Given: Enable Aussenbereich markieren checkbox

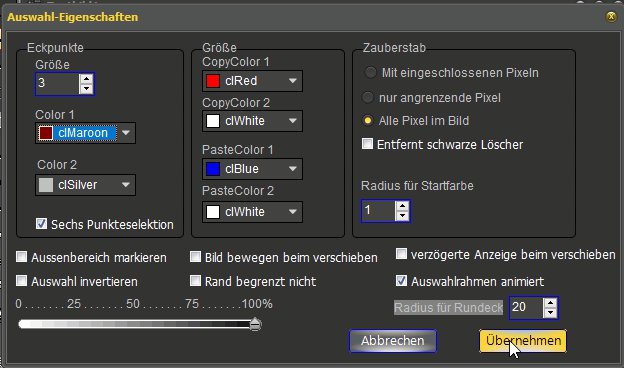Looking at the screenshot, I should click(21, 257).
